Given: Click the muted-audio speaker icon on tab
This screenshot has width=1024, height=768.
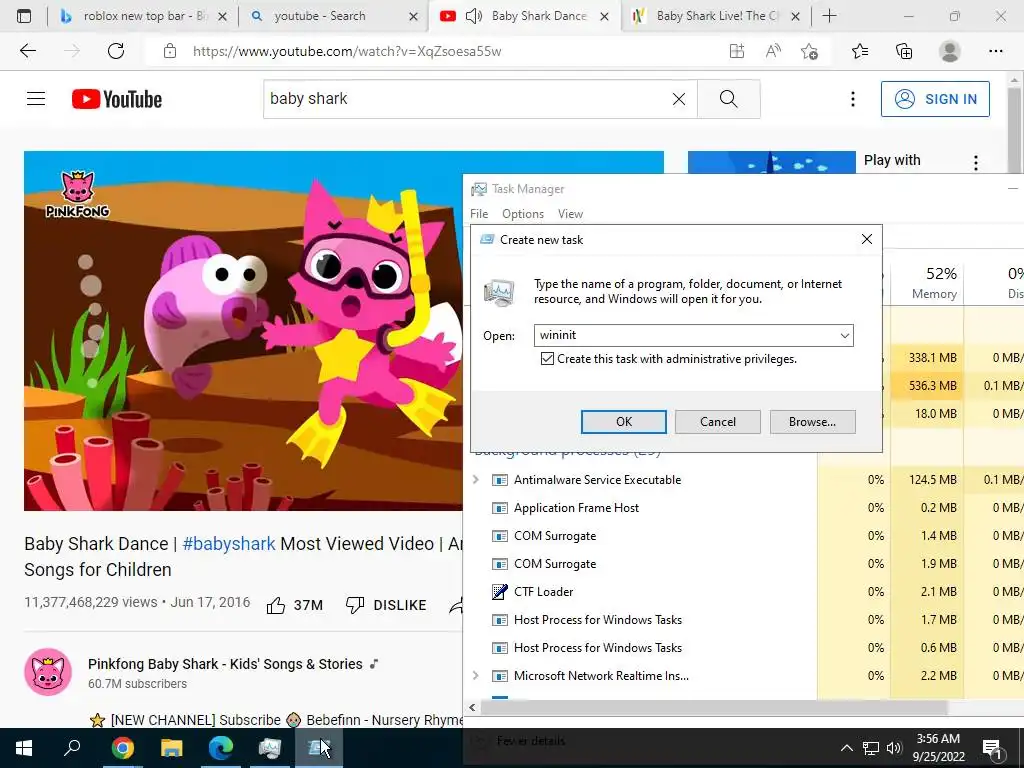Looking at the screenshot, I should pyautogui.click(x=473, y=16).
